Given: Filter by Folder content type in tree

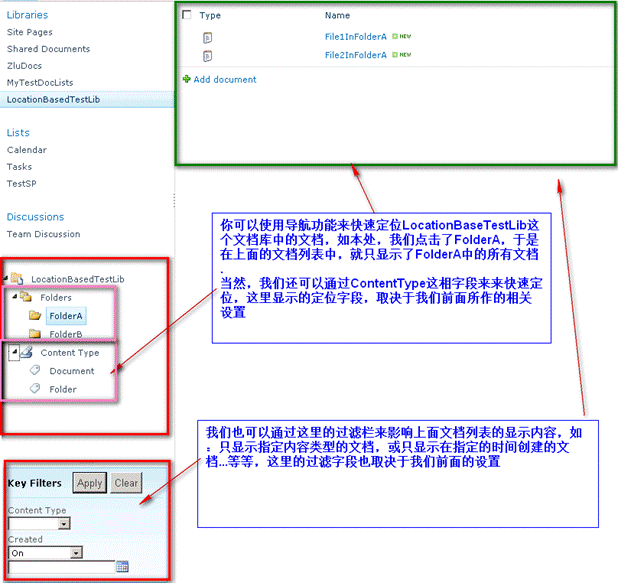Looking at the screenshot, I should pyautogui.click(x=63, y=389).
